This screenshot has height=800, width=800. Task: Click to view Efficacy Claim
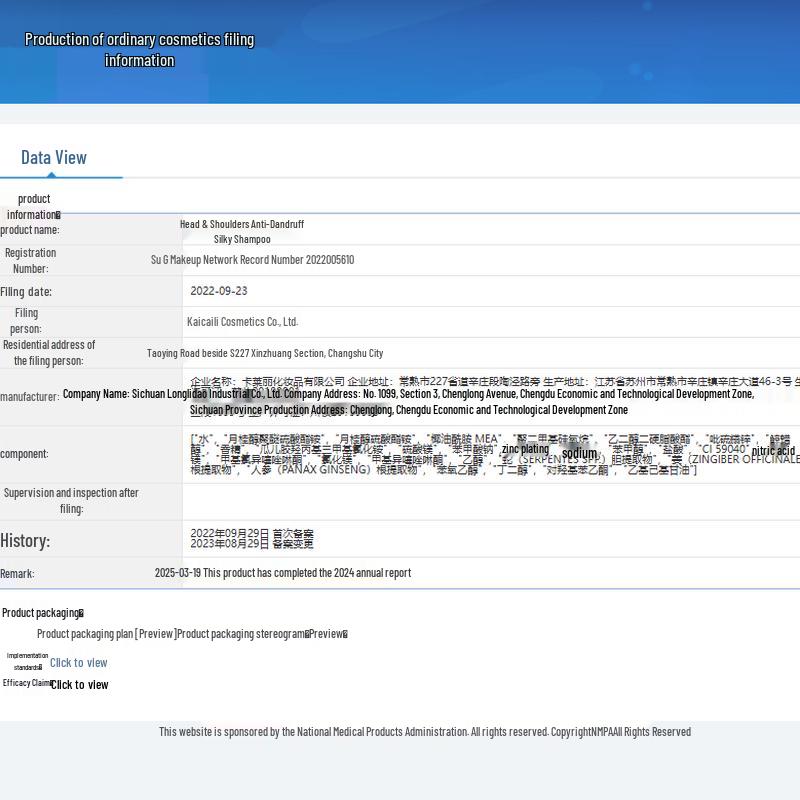click(79, 684)
